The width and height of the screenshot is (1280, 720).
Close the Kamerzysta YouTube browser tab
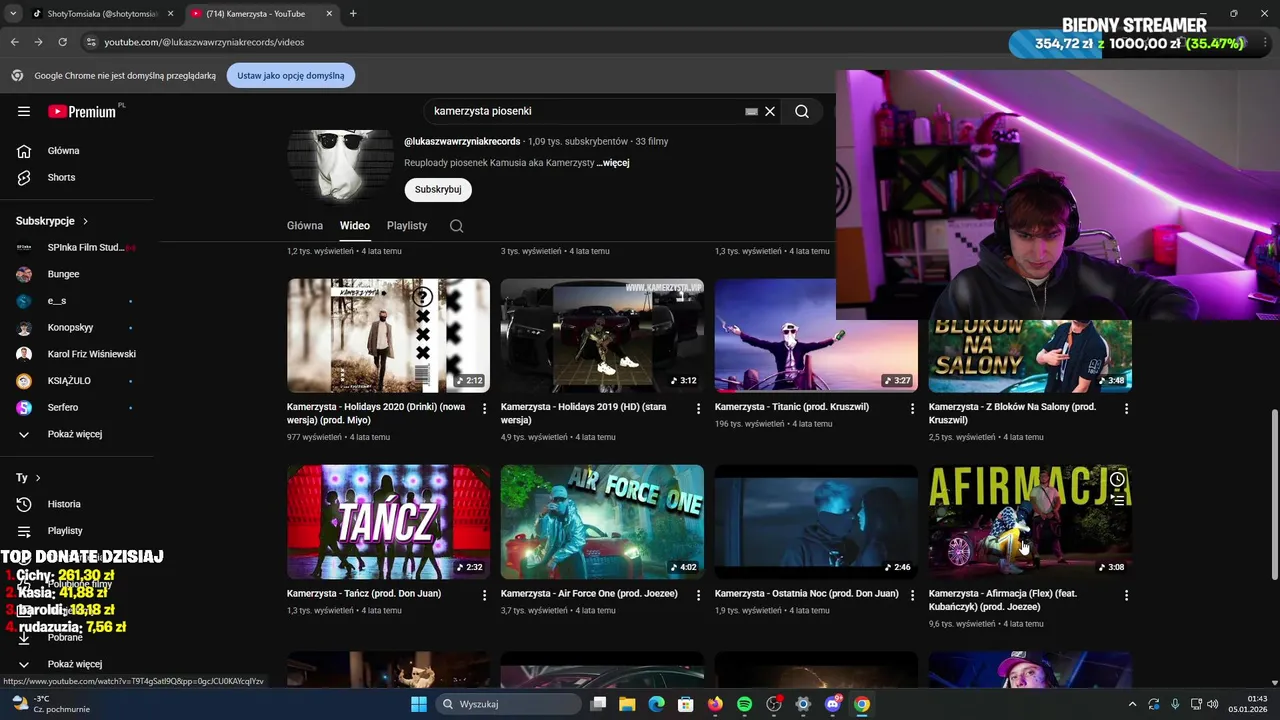[x=329, y=14]
